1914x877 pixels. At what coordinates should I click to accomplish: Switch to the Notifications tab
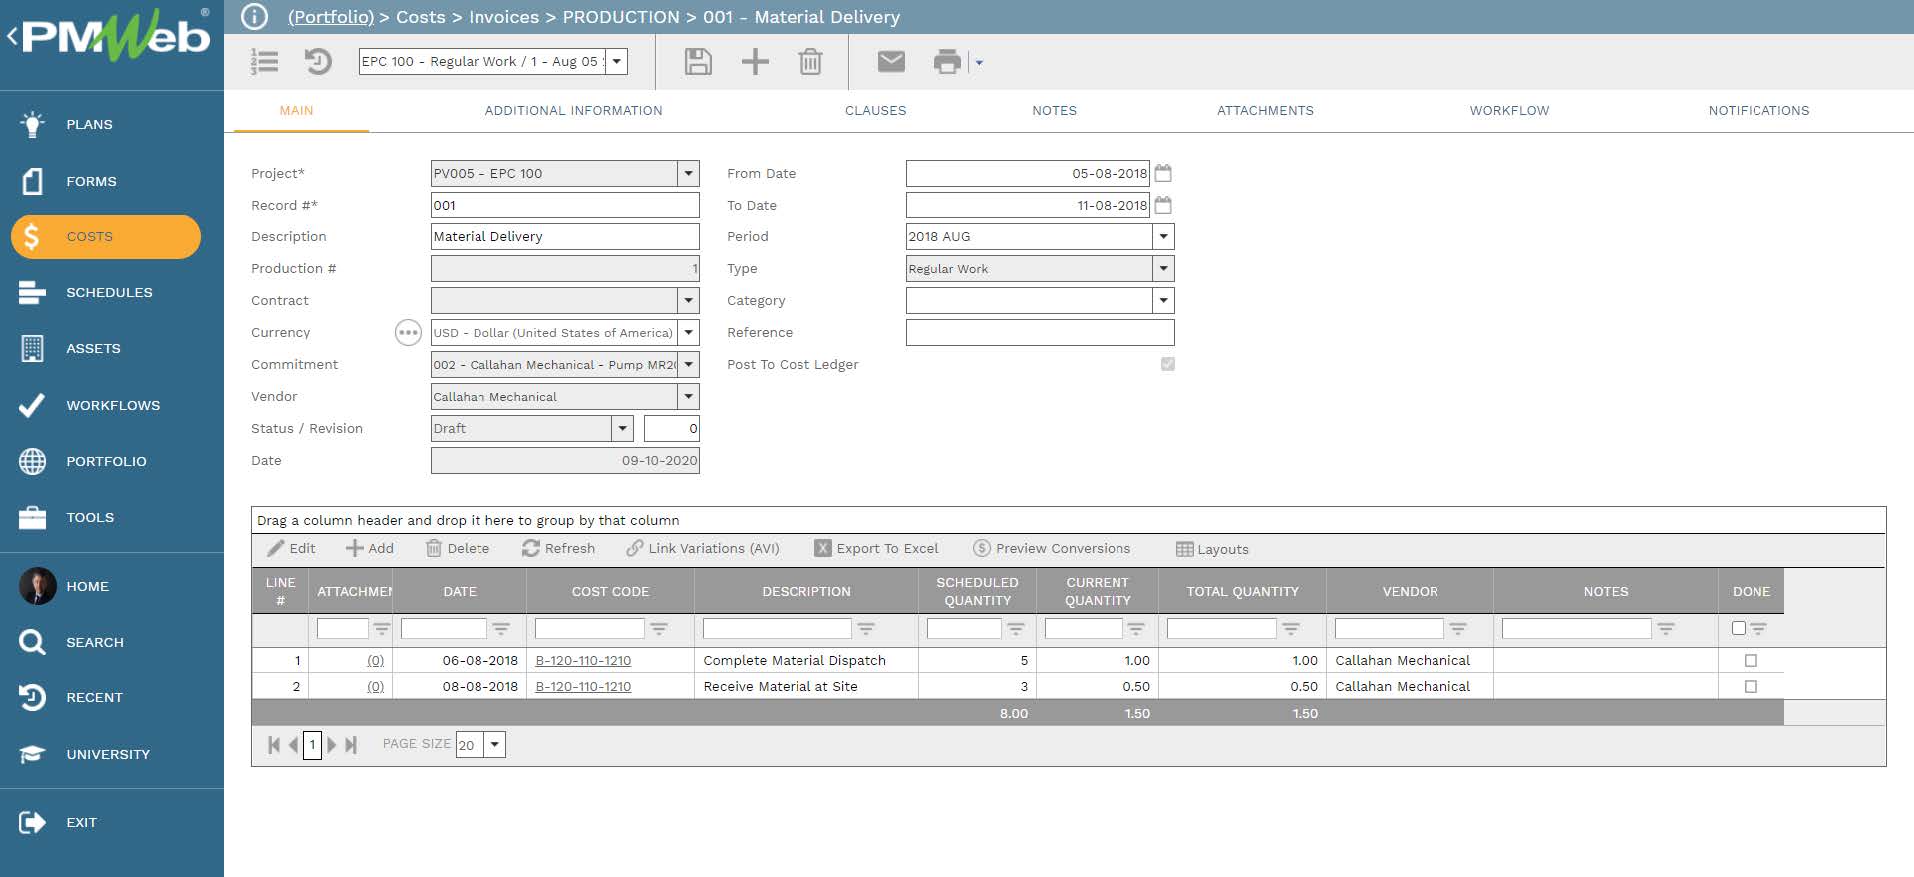(x=1758, y=111)
